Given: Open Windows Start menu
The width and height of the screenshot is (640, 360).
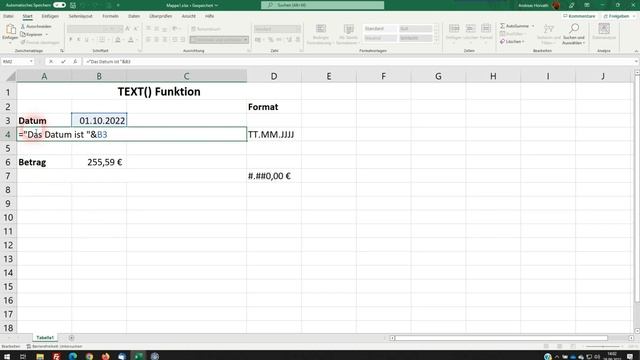Looking at the screenshot, I should [7, 356].
